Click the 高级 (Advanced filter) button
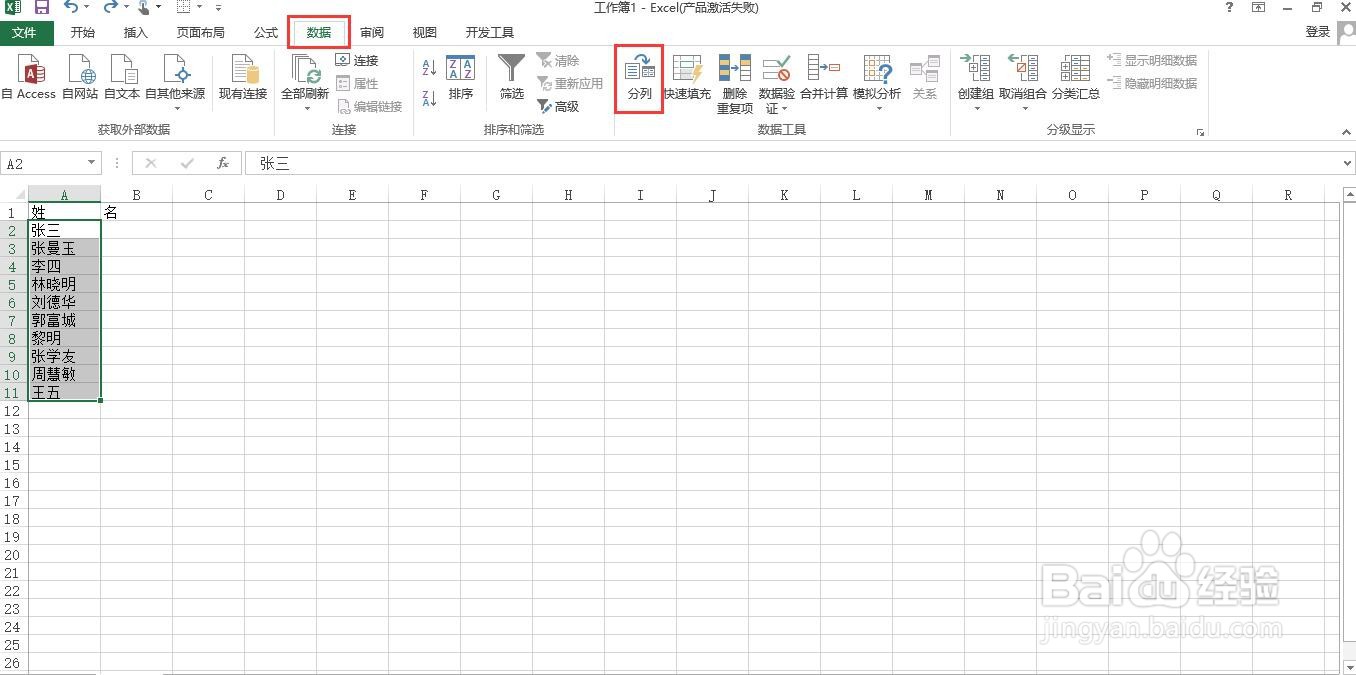Image resolution: width=1356 pixels, height=675 pixels. pyautogui.click(x=565, y=106)
